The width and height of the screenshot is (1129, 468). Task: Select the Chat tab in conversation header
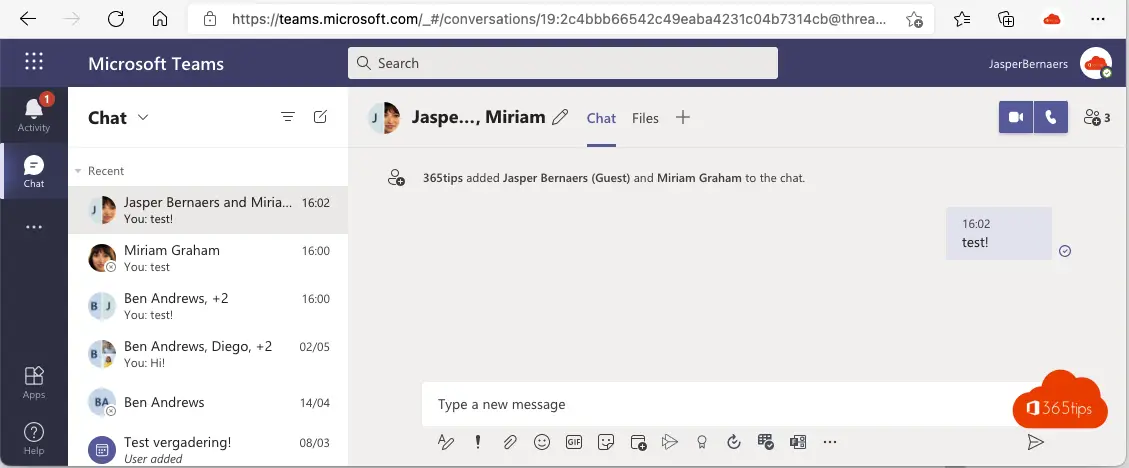point(601,118)
